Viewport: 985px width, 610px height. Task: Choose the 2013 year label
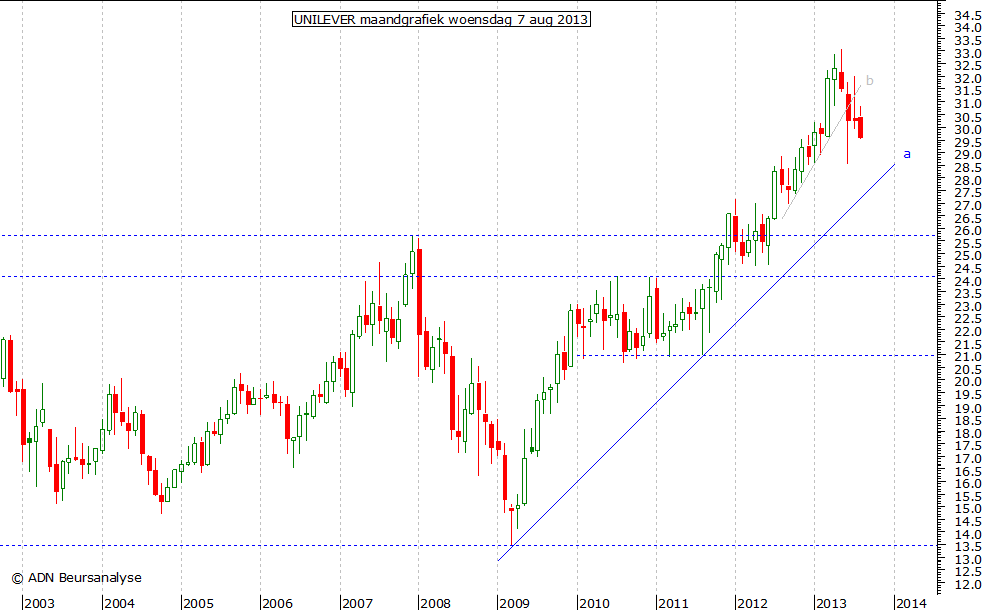[832, 603]
